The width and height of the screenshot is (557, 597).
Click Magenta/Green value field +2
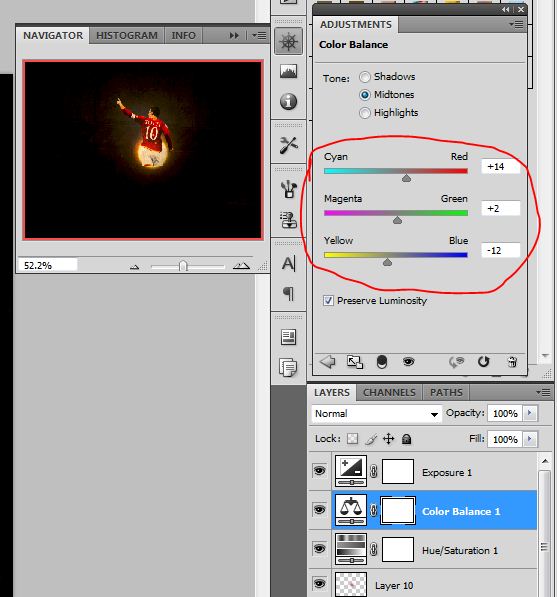coord(501,209)
